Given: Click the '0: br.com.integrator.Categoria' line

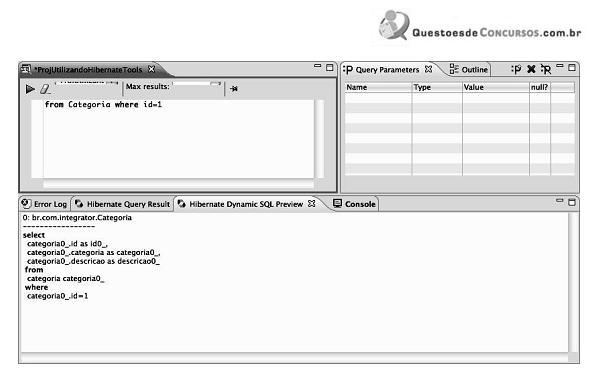Looking at the screenshot, I should 77,218.
